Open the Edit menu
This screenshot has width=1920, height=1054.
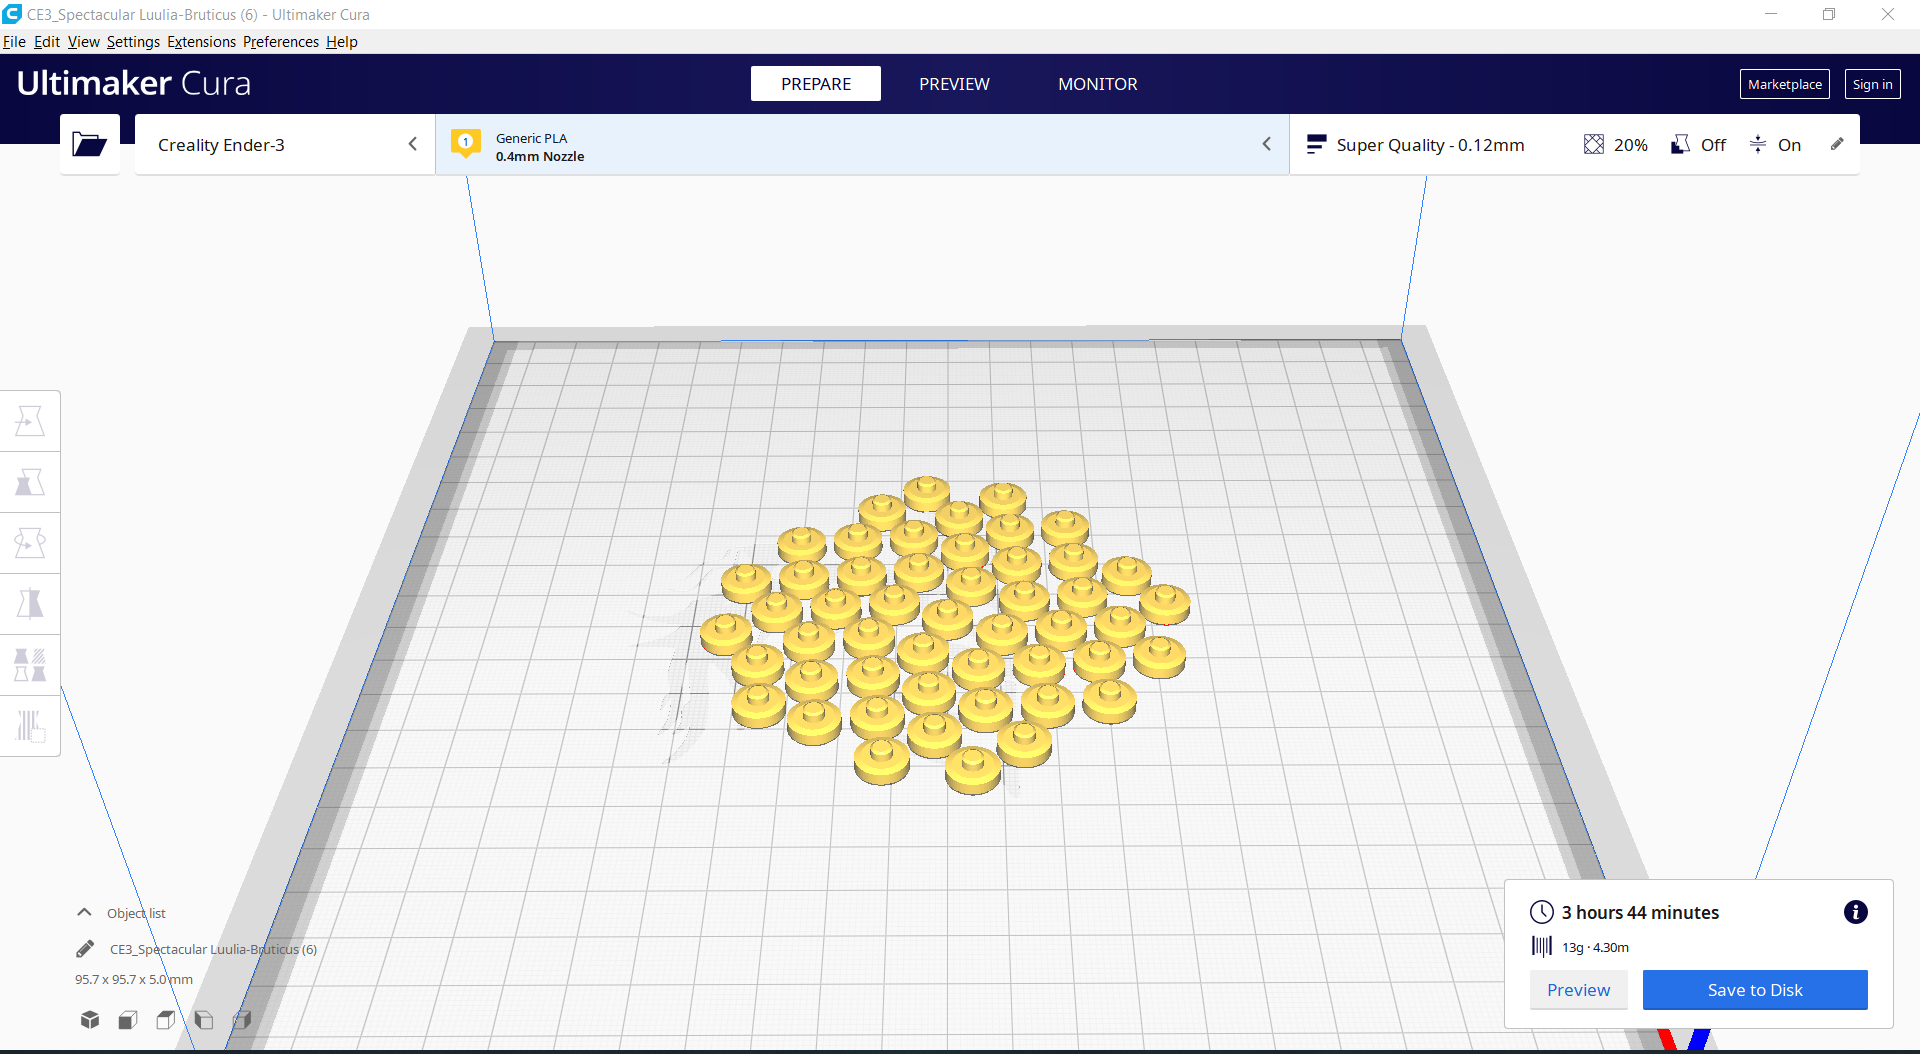pyautogui.click(x=47, y=42)
